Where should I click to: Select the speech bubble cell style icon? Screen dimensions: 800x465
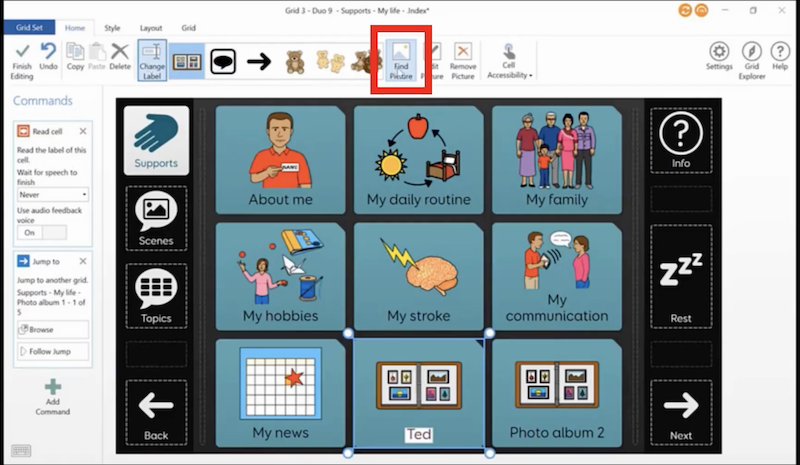point(223,61)
